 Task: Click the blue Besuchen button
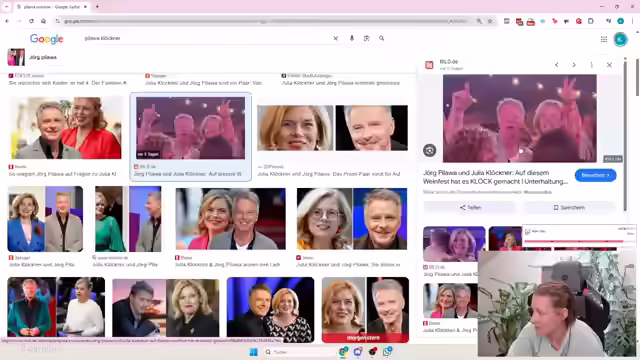click(596, 175)
